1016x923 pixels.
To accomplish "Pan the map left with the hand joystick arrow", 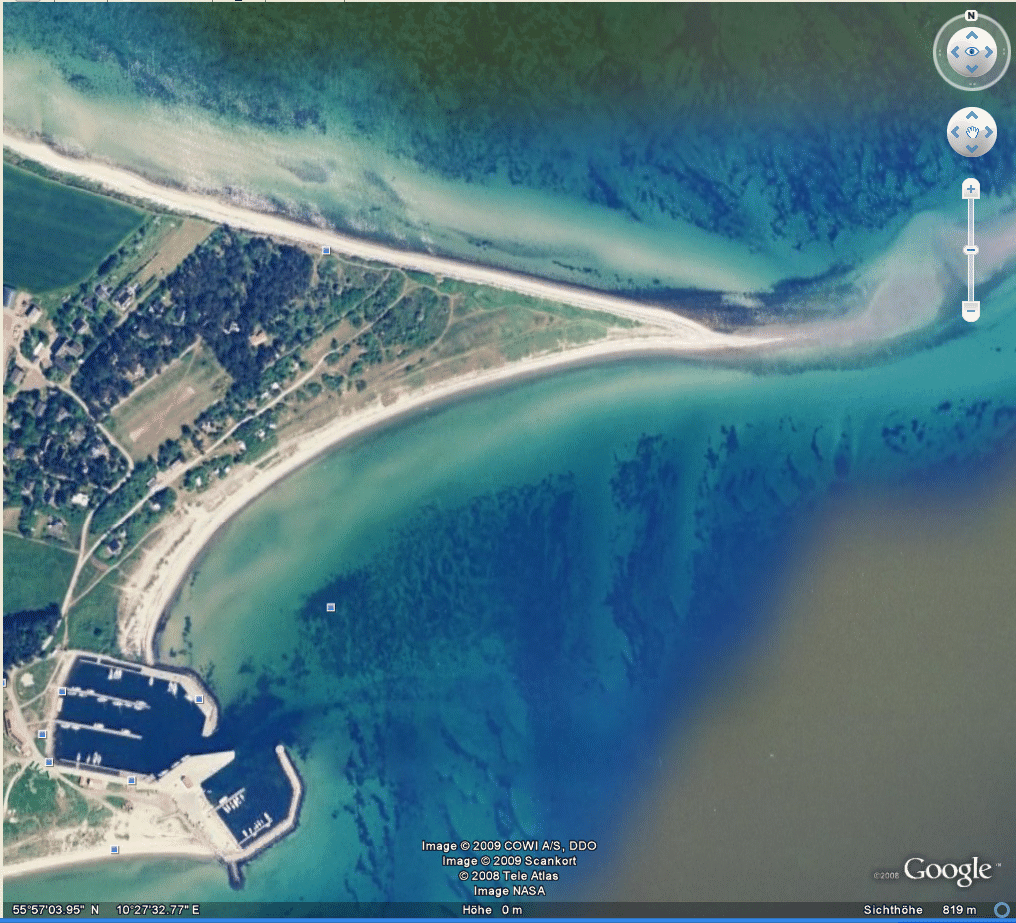I will (955, 132).
